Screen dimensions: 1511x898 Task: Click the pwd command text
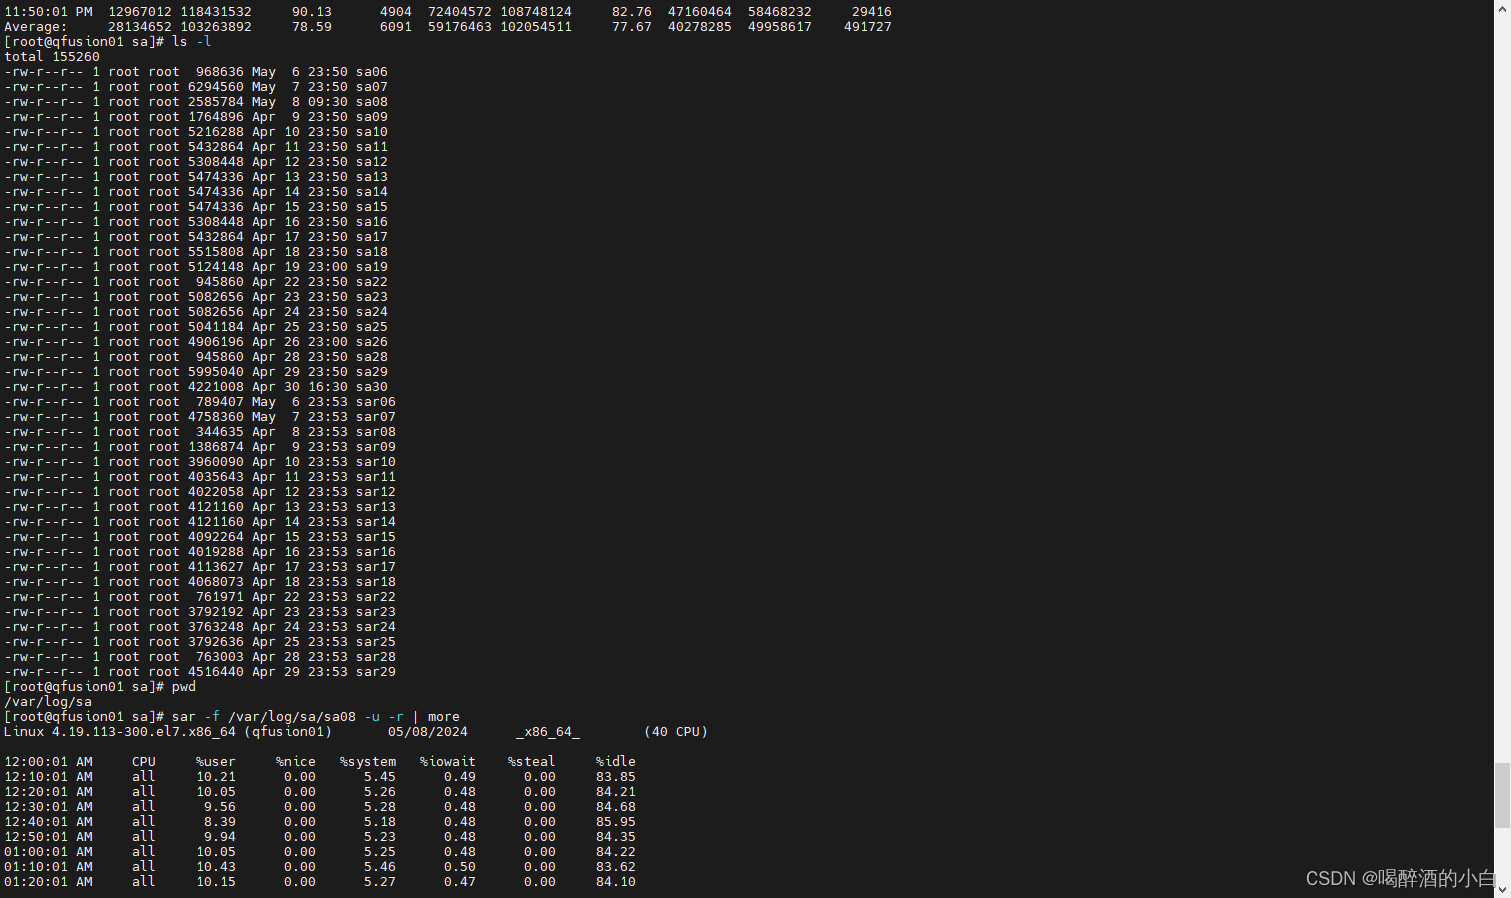[x=184, y=686]
